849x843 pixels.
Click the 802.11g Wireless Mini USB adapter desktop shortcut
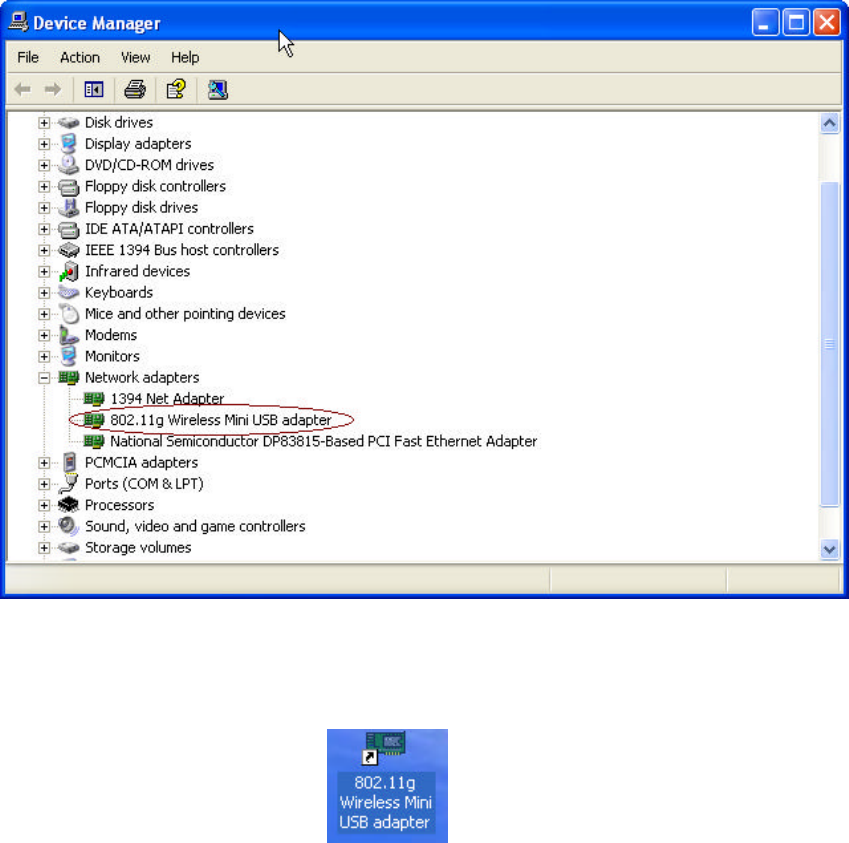click(387, 785)
